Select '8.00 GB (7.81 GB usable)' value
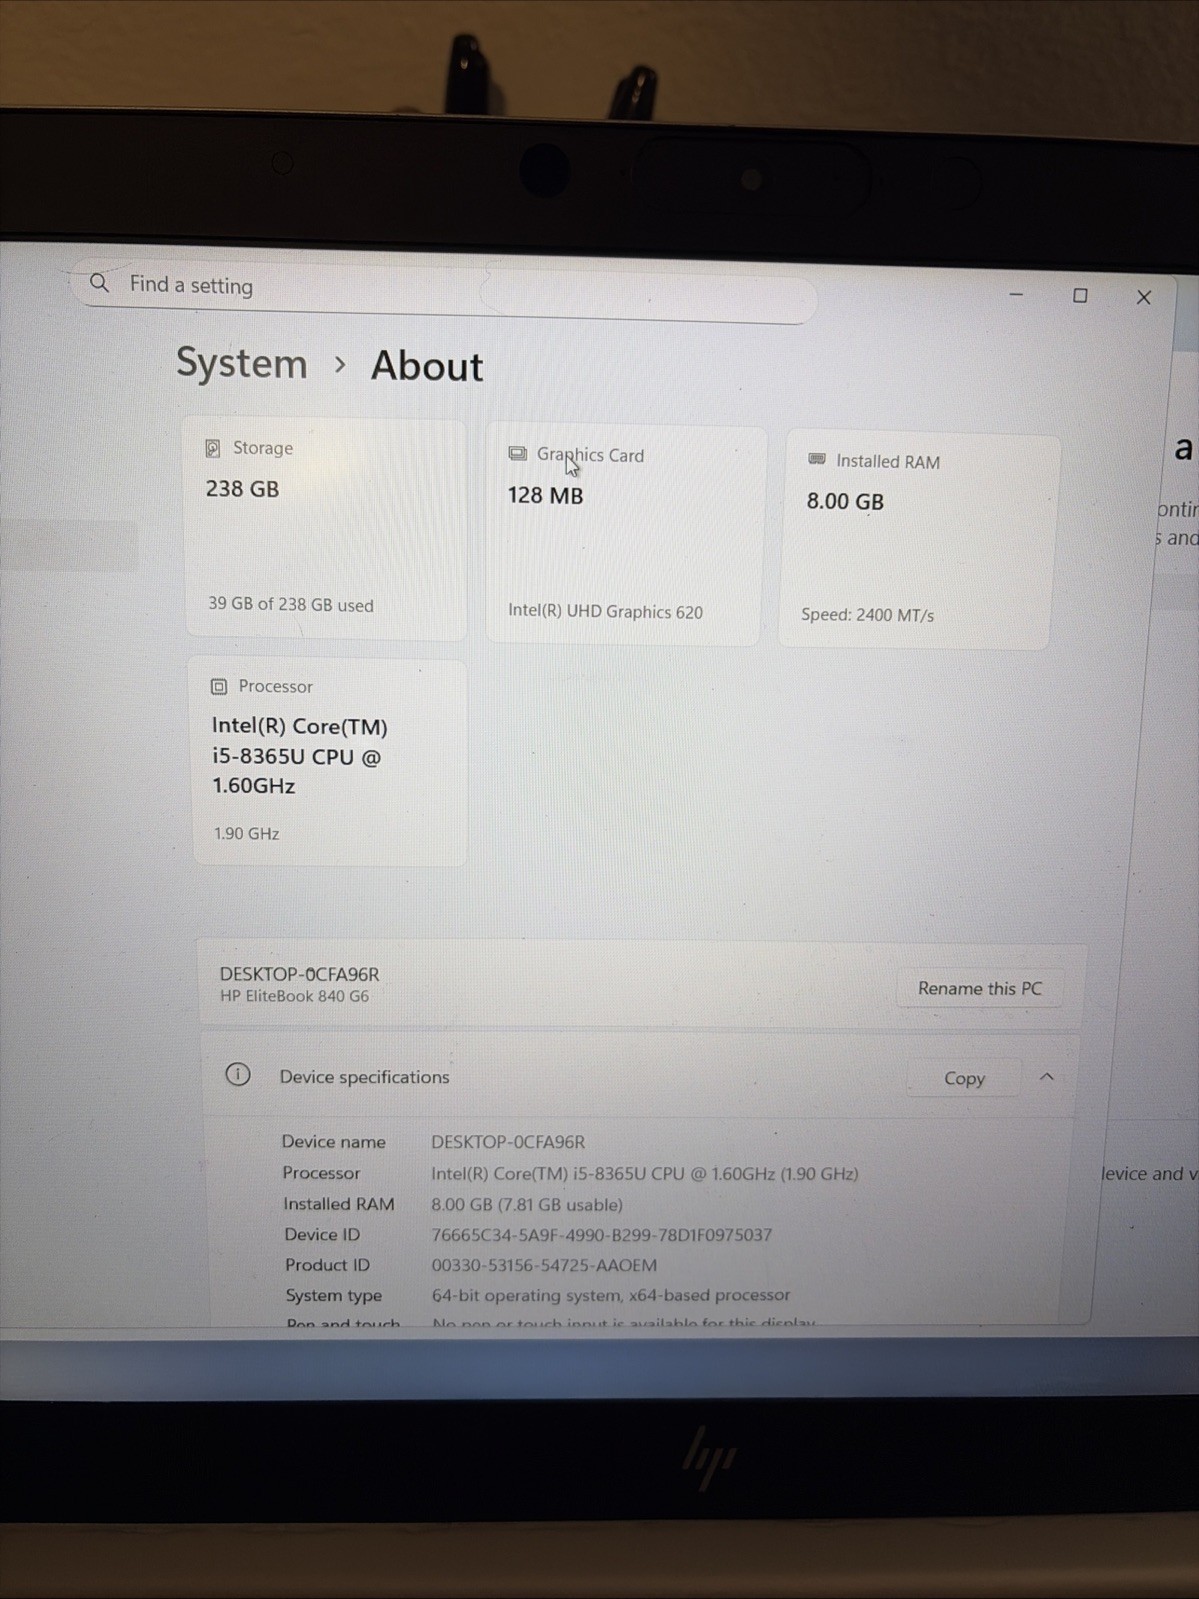This screenshot has height=1599, width=1199. [527, 1205]
